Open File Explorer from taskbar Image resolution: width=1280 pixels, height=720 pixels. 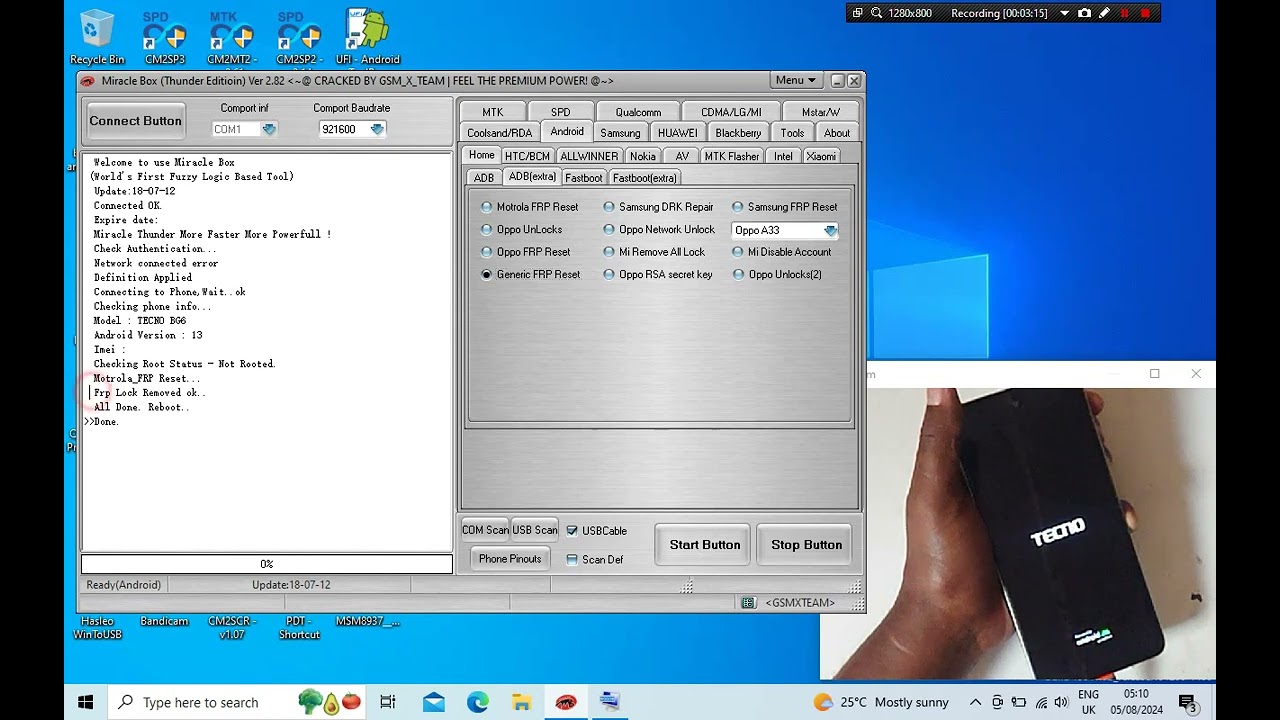[x=521, y=702]
